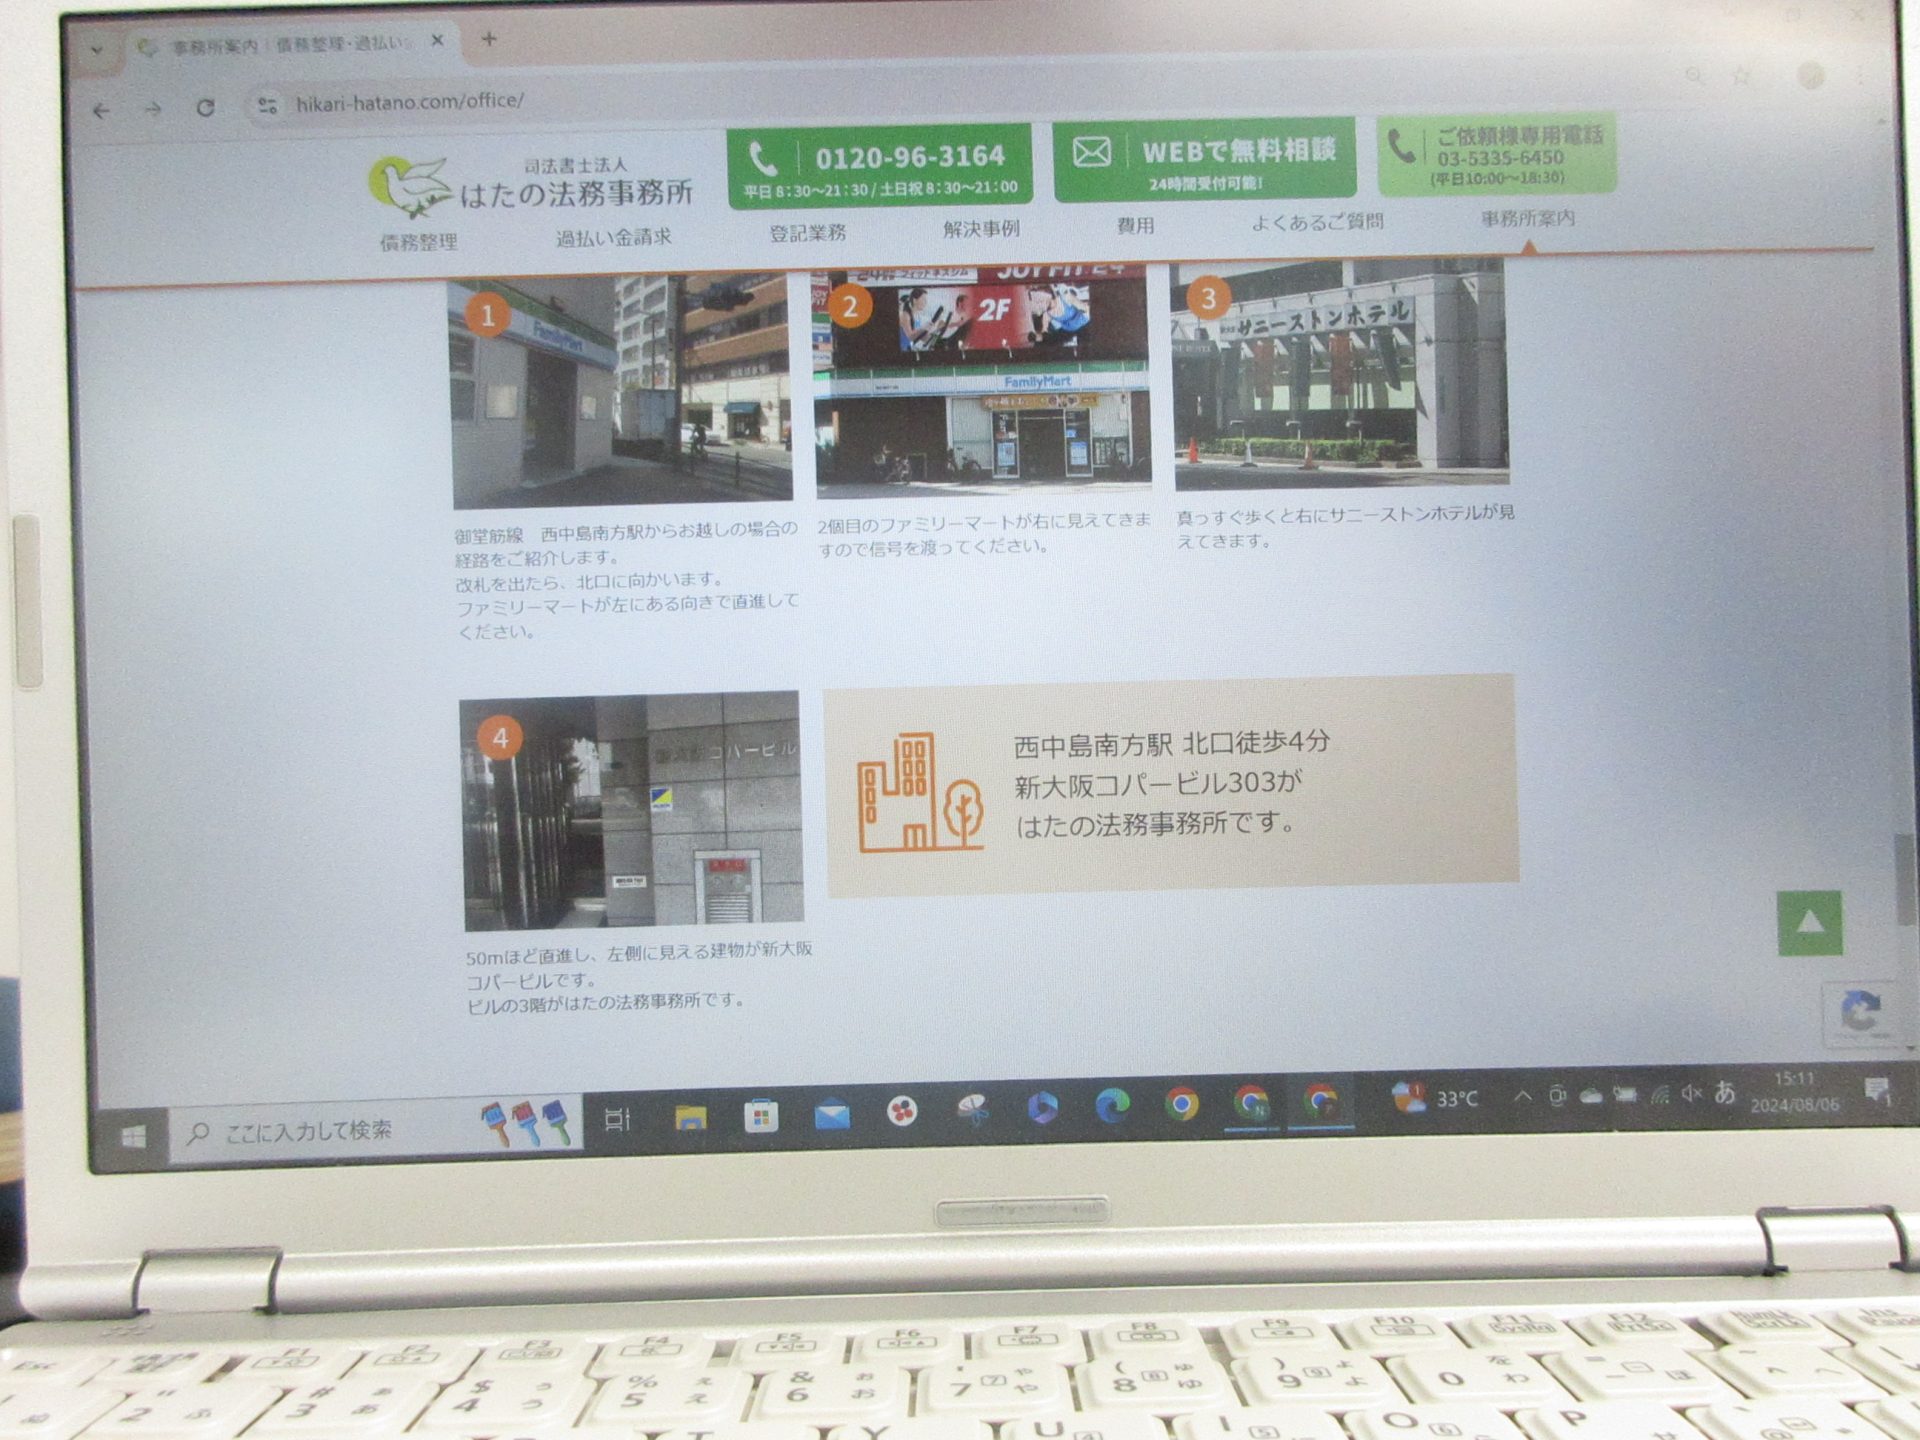
Task: Click the text 新大阪コパービル303が
Action: 1158,783
